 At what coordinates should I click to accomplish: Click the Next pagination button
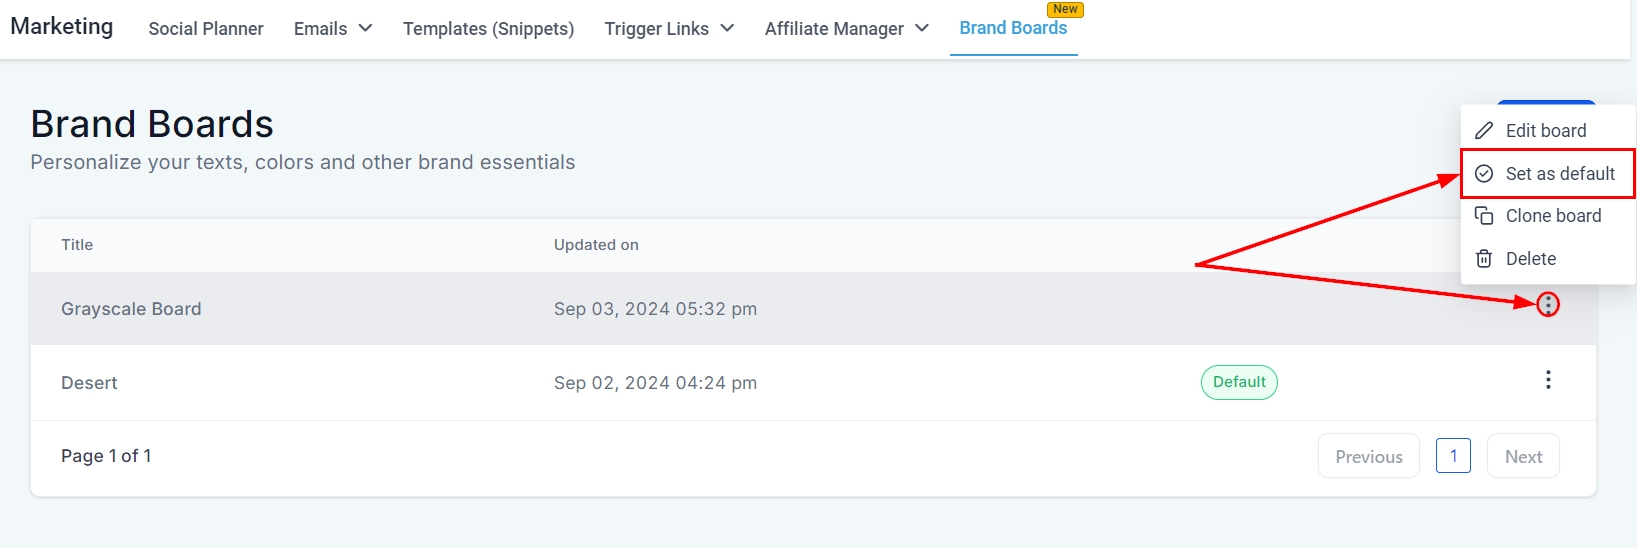(1523, 456)
